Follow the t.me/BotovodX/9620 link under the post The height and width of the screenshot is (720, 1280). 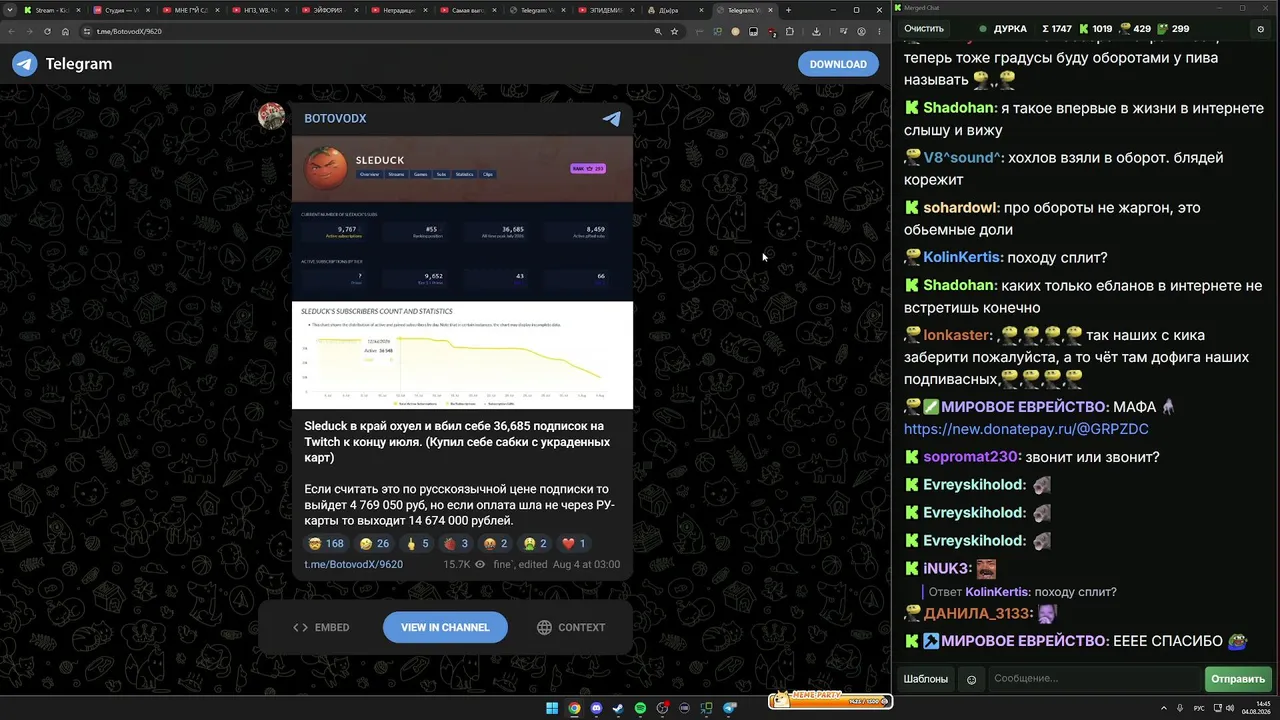[x=353, y=564]
